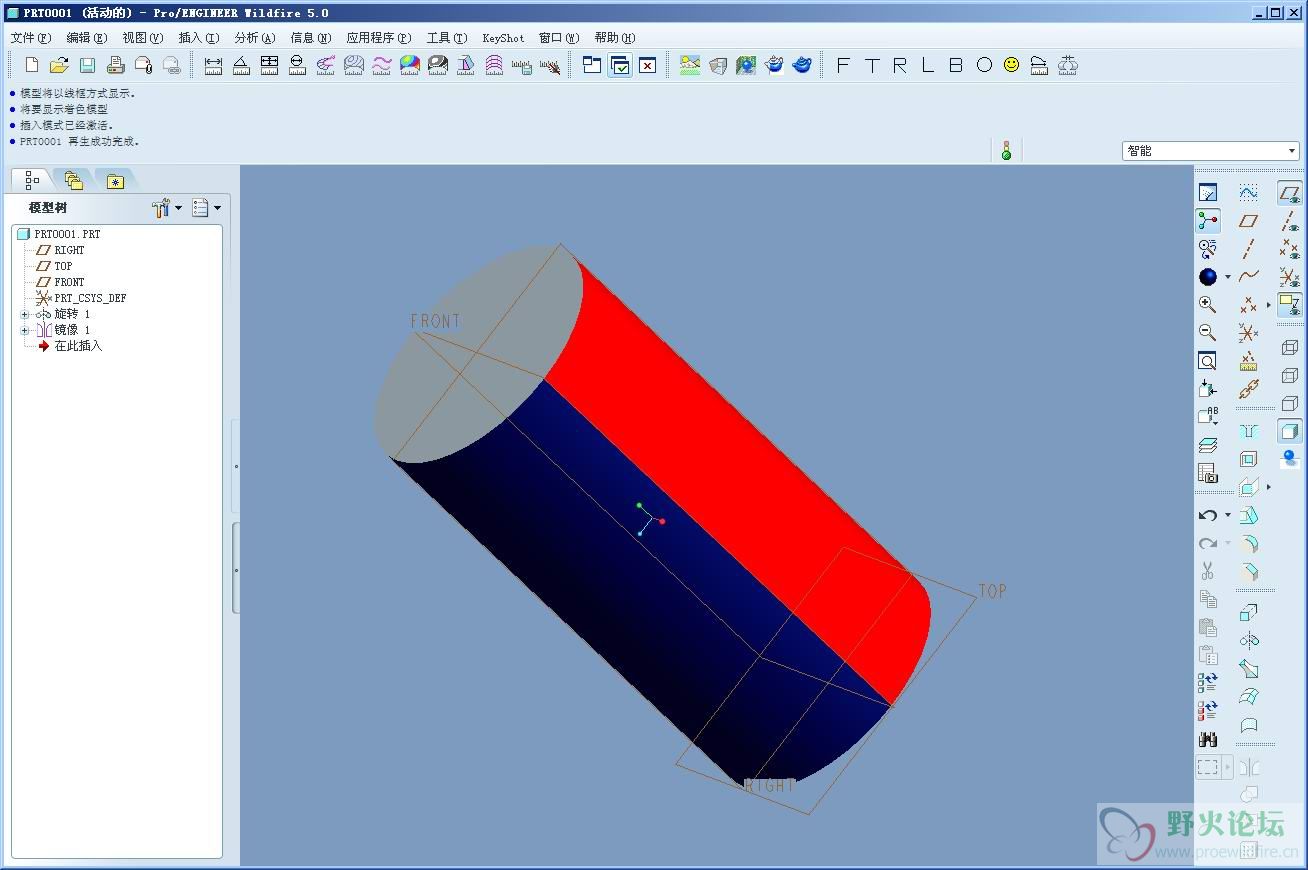This screenshot has width=1308, height=870.
Task: Open the undo history dropdown arrow
Action: point(1228,515)
